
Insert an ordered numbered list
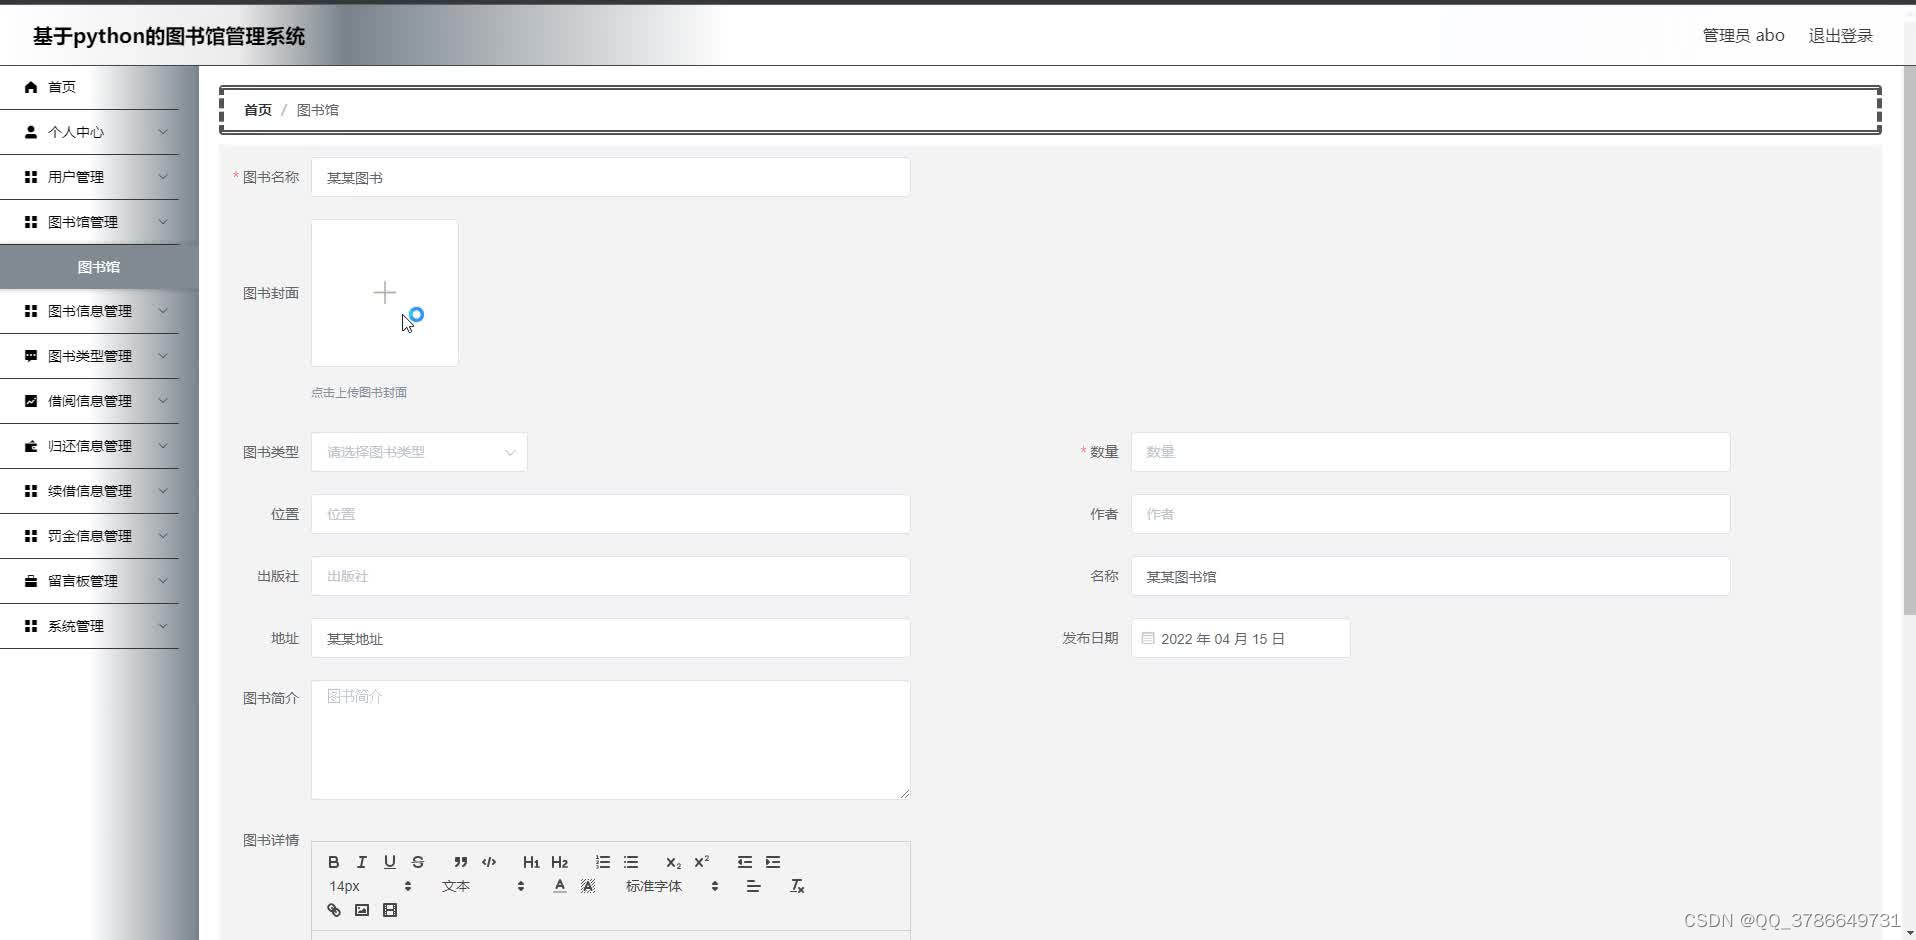[x=602, y=862]
